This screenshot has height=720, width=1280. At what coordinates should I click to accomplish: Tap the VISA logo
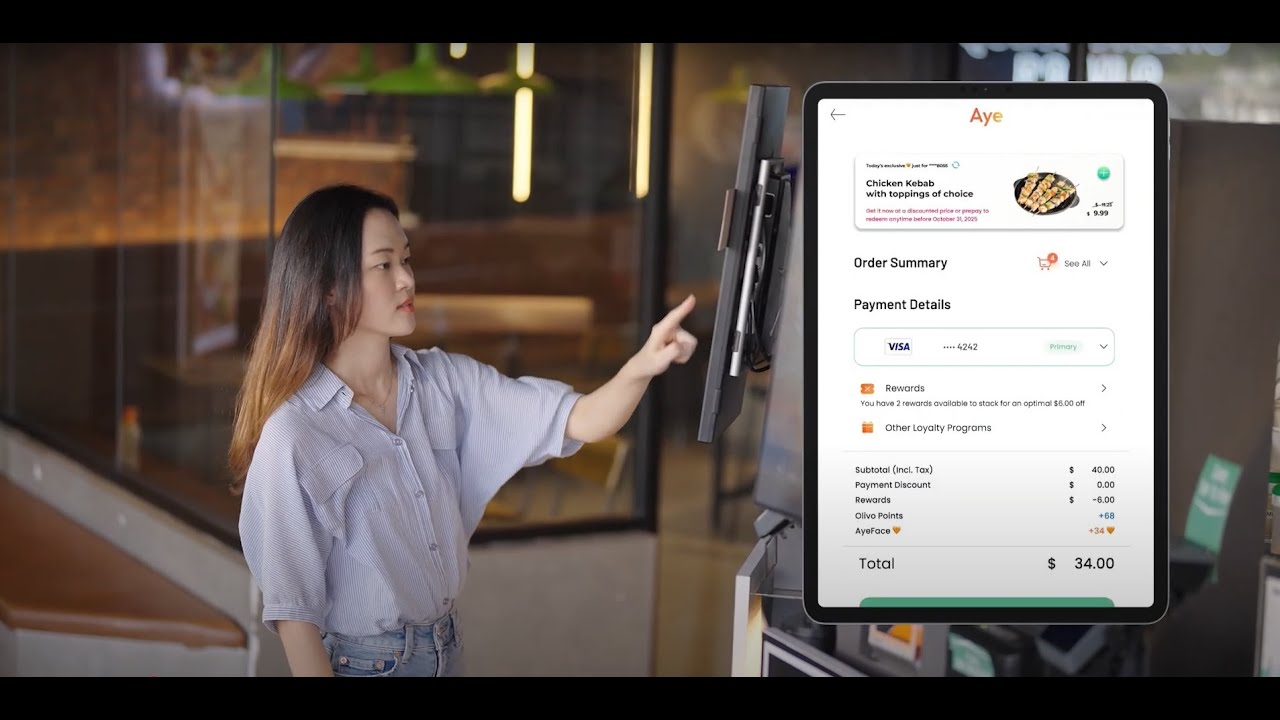point(899,347)
